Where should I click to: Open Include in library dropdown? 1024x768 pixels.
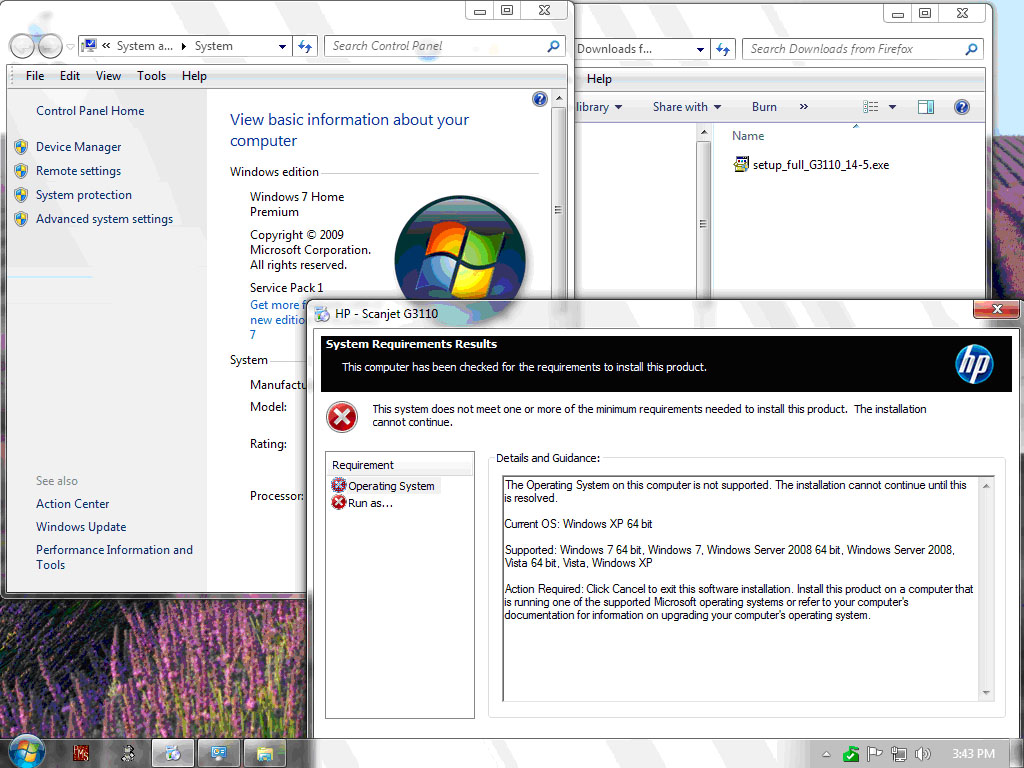coord(599,107)
